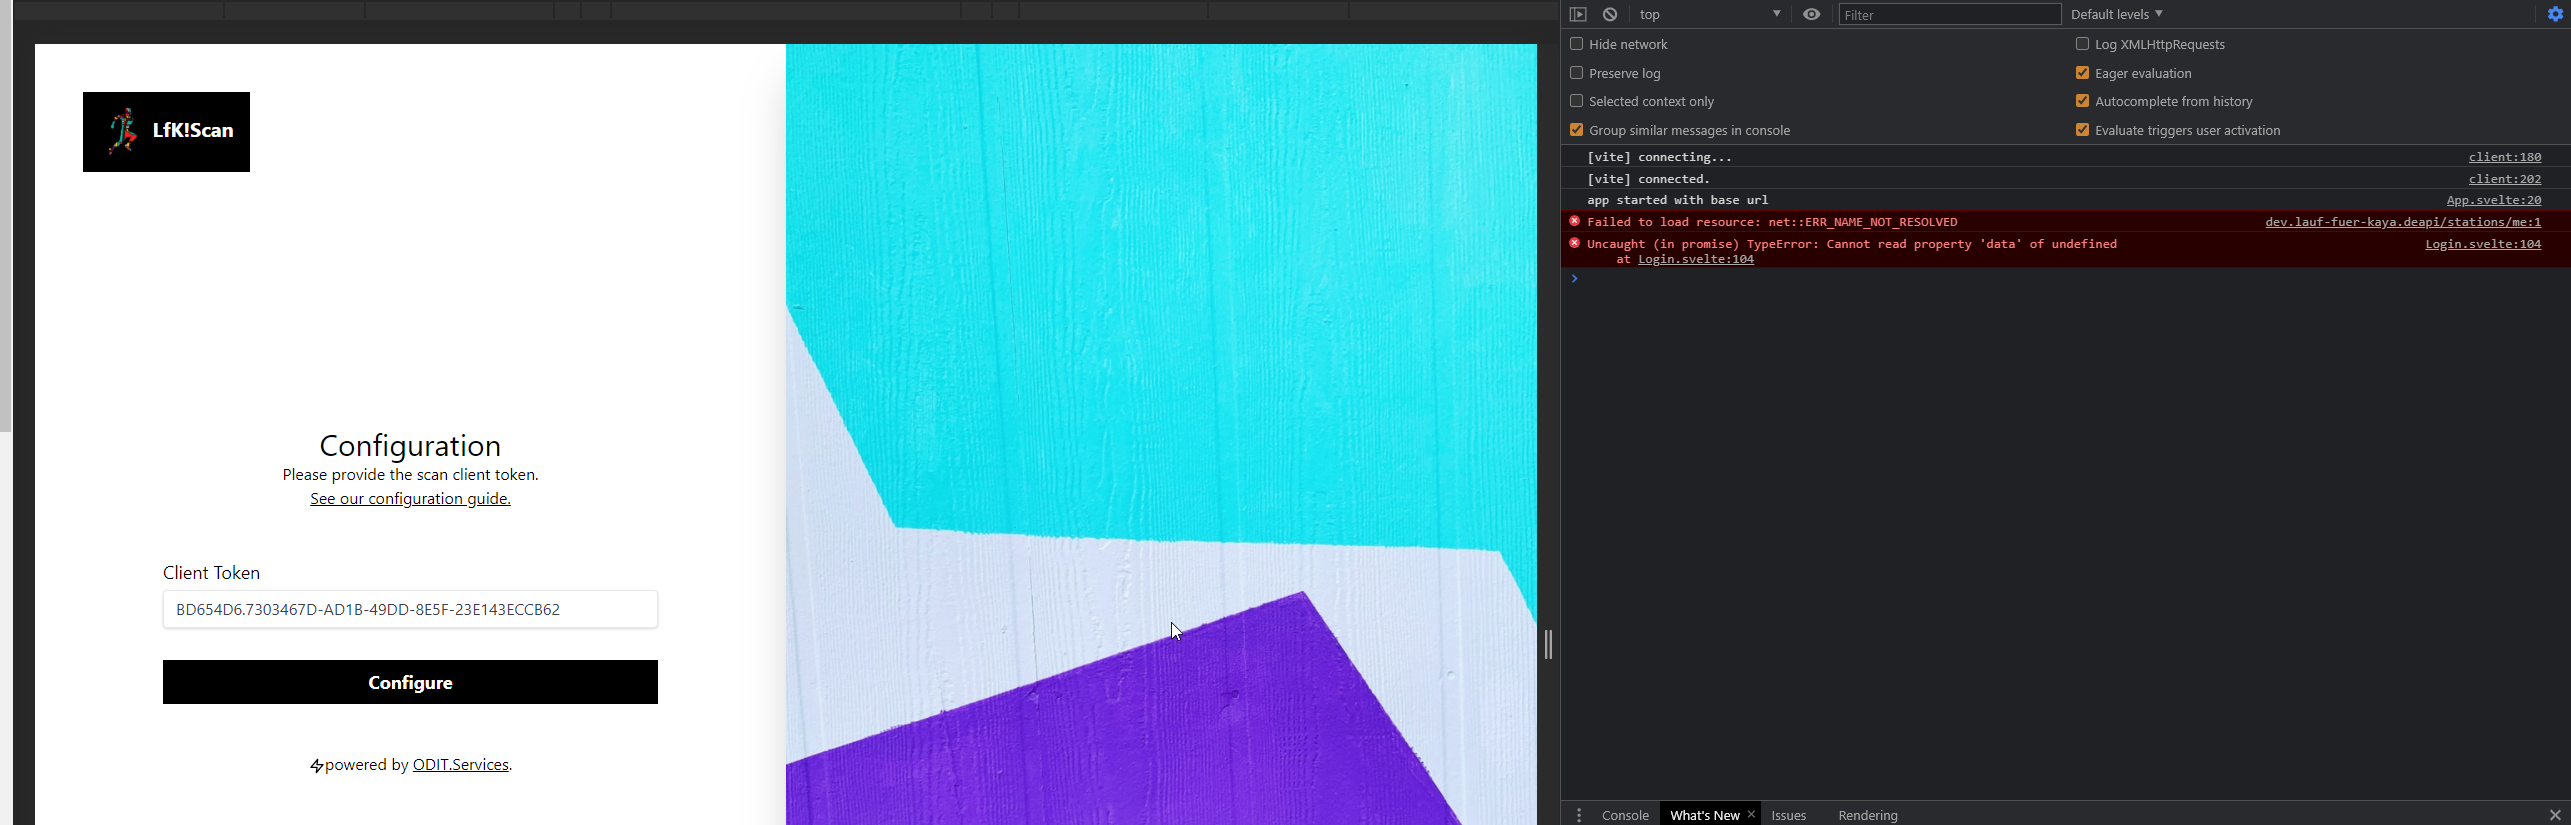This screenshot has height=825, width=2571.
Task: Open drawer three-dot more tools menu
Action: (x=1579, y=815)
